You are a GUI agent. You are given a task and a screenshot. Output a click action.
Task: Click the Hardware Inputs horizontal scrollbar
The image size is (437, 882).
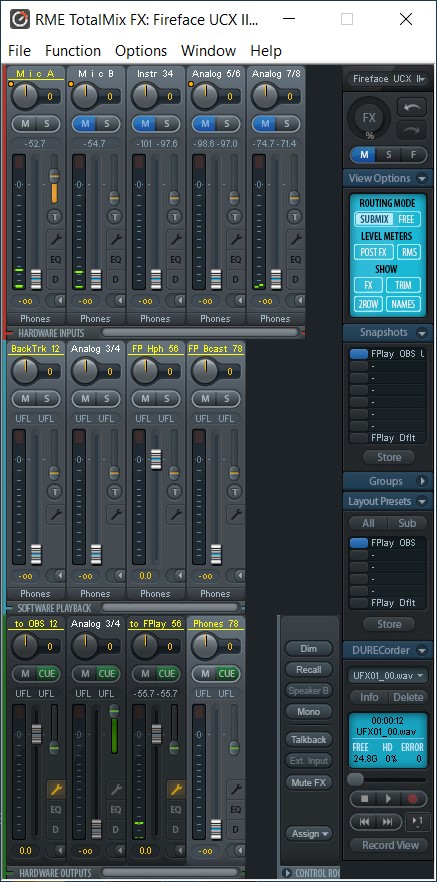coord(199,332)
